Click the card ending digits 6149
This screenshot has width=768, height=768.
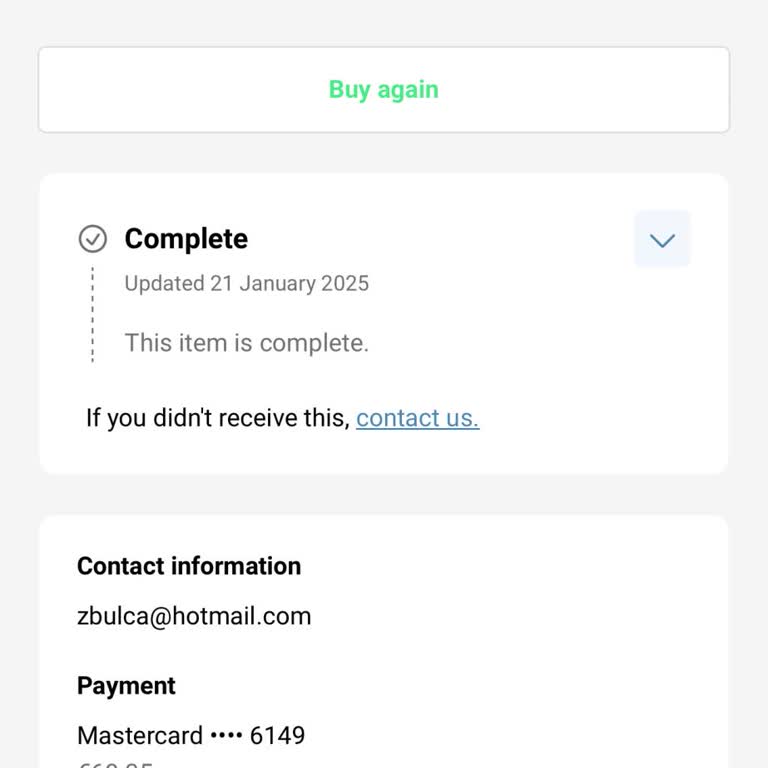[x=277, y=736]
